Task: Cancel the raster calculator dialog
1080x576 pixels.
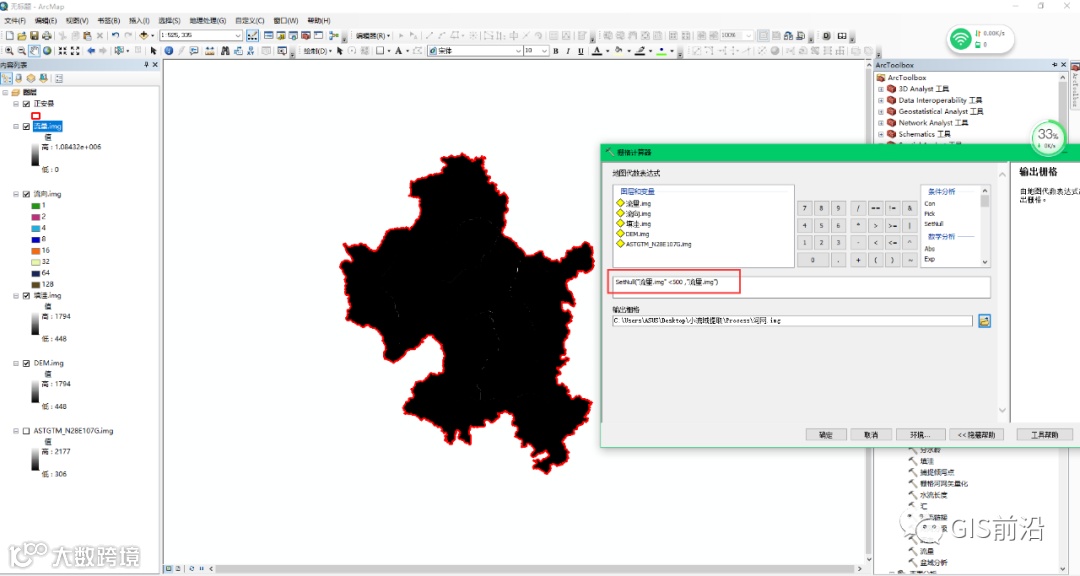Action: coord(871,435)
